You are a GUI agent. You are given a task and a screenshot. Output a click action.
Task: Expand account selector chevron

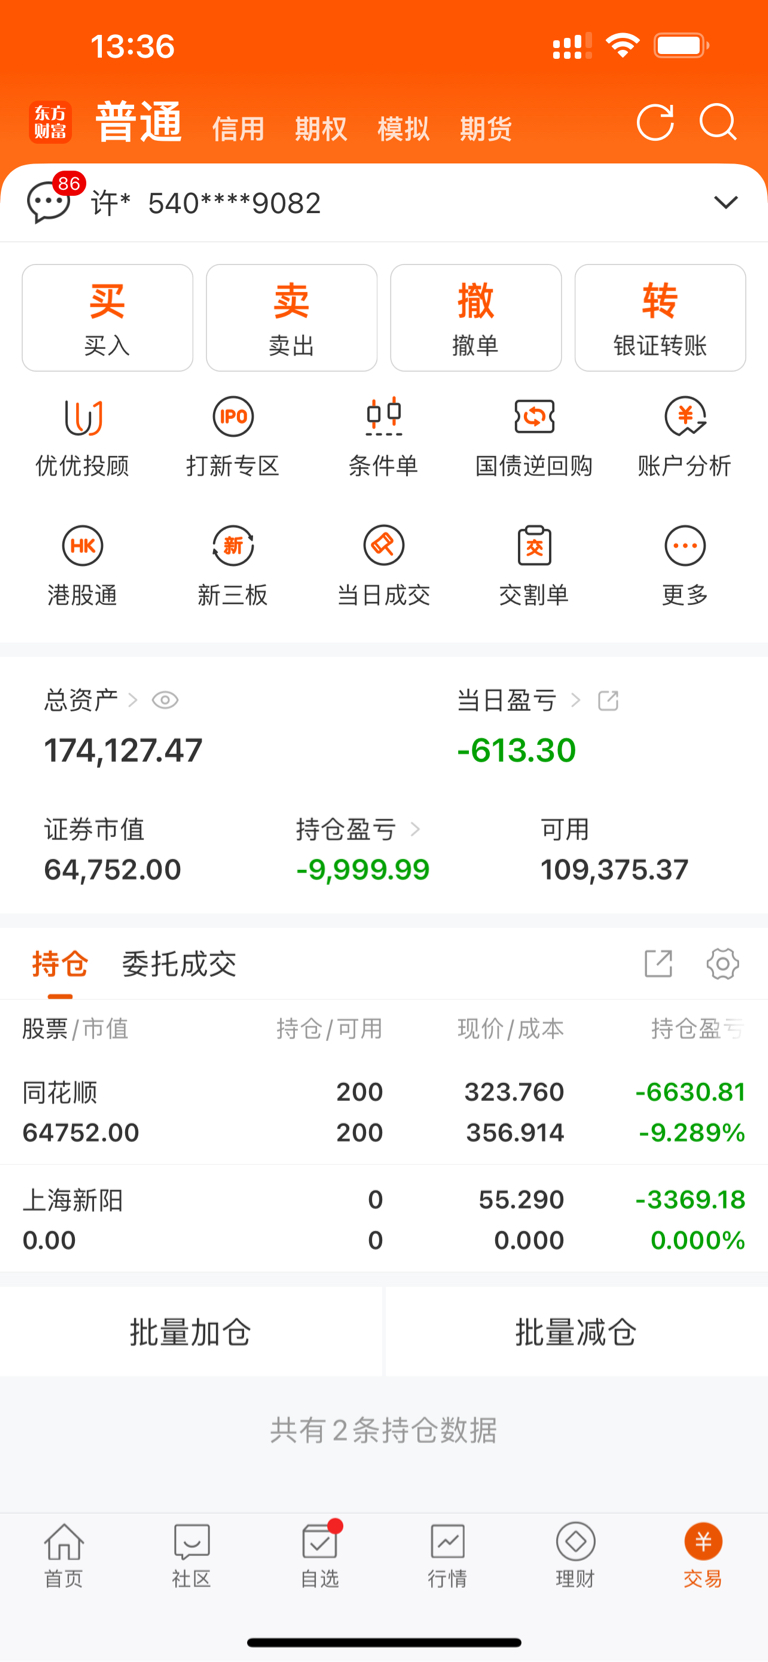pos(726,203)
